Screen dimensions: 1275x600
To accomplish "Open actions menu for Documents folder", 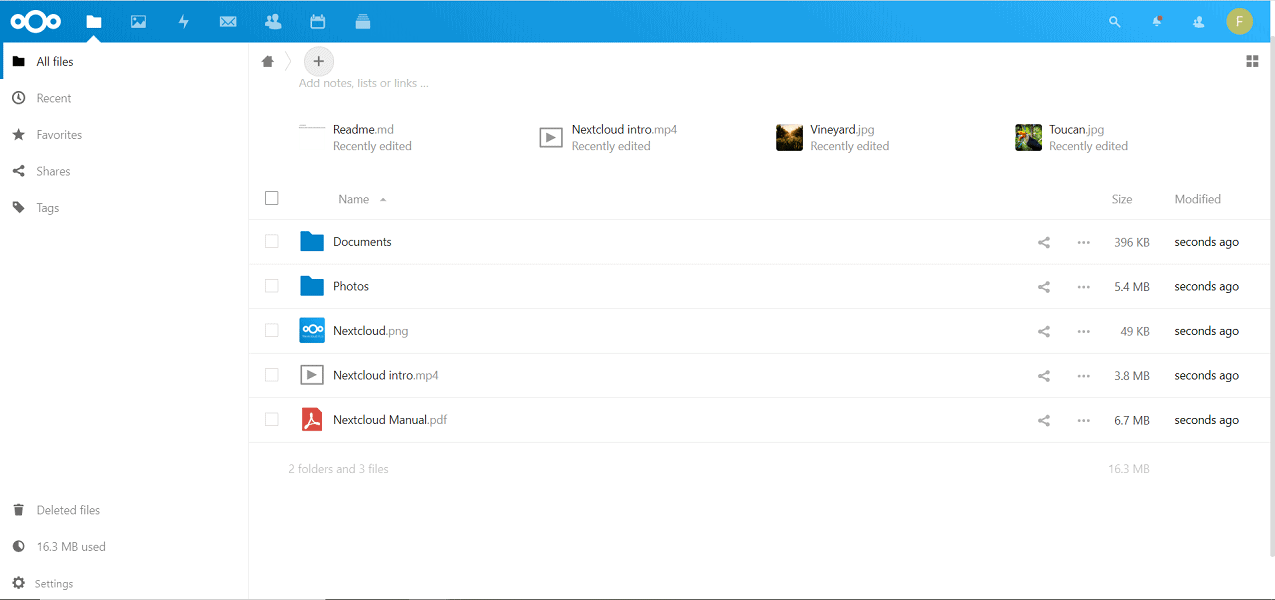I will 1083,242.
